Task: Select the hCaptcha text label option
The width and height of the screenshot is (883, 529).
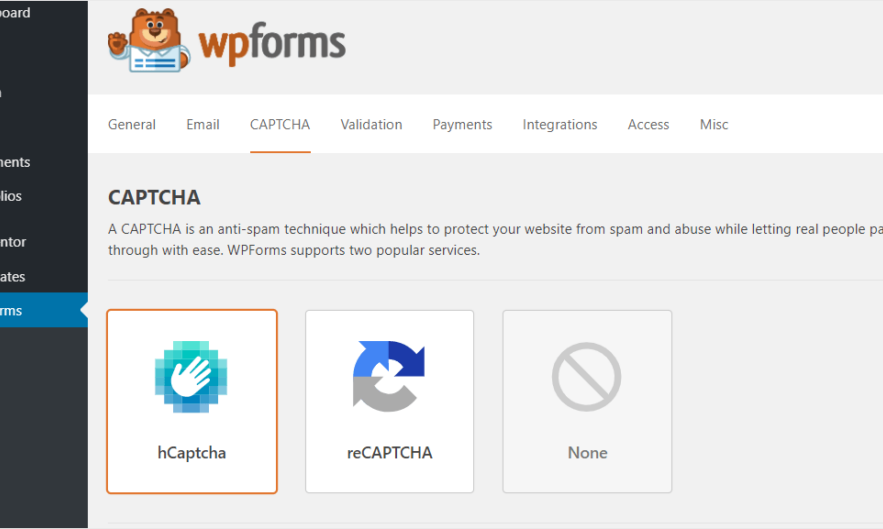Action: (192, 453)
